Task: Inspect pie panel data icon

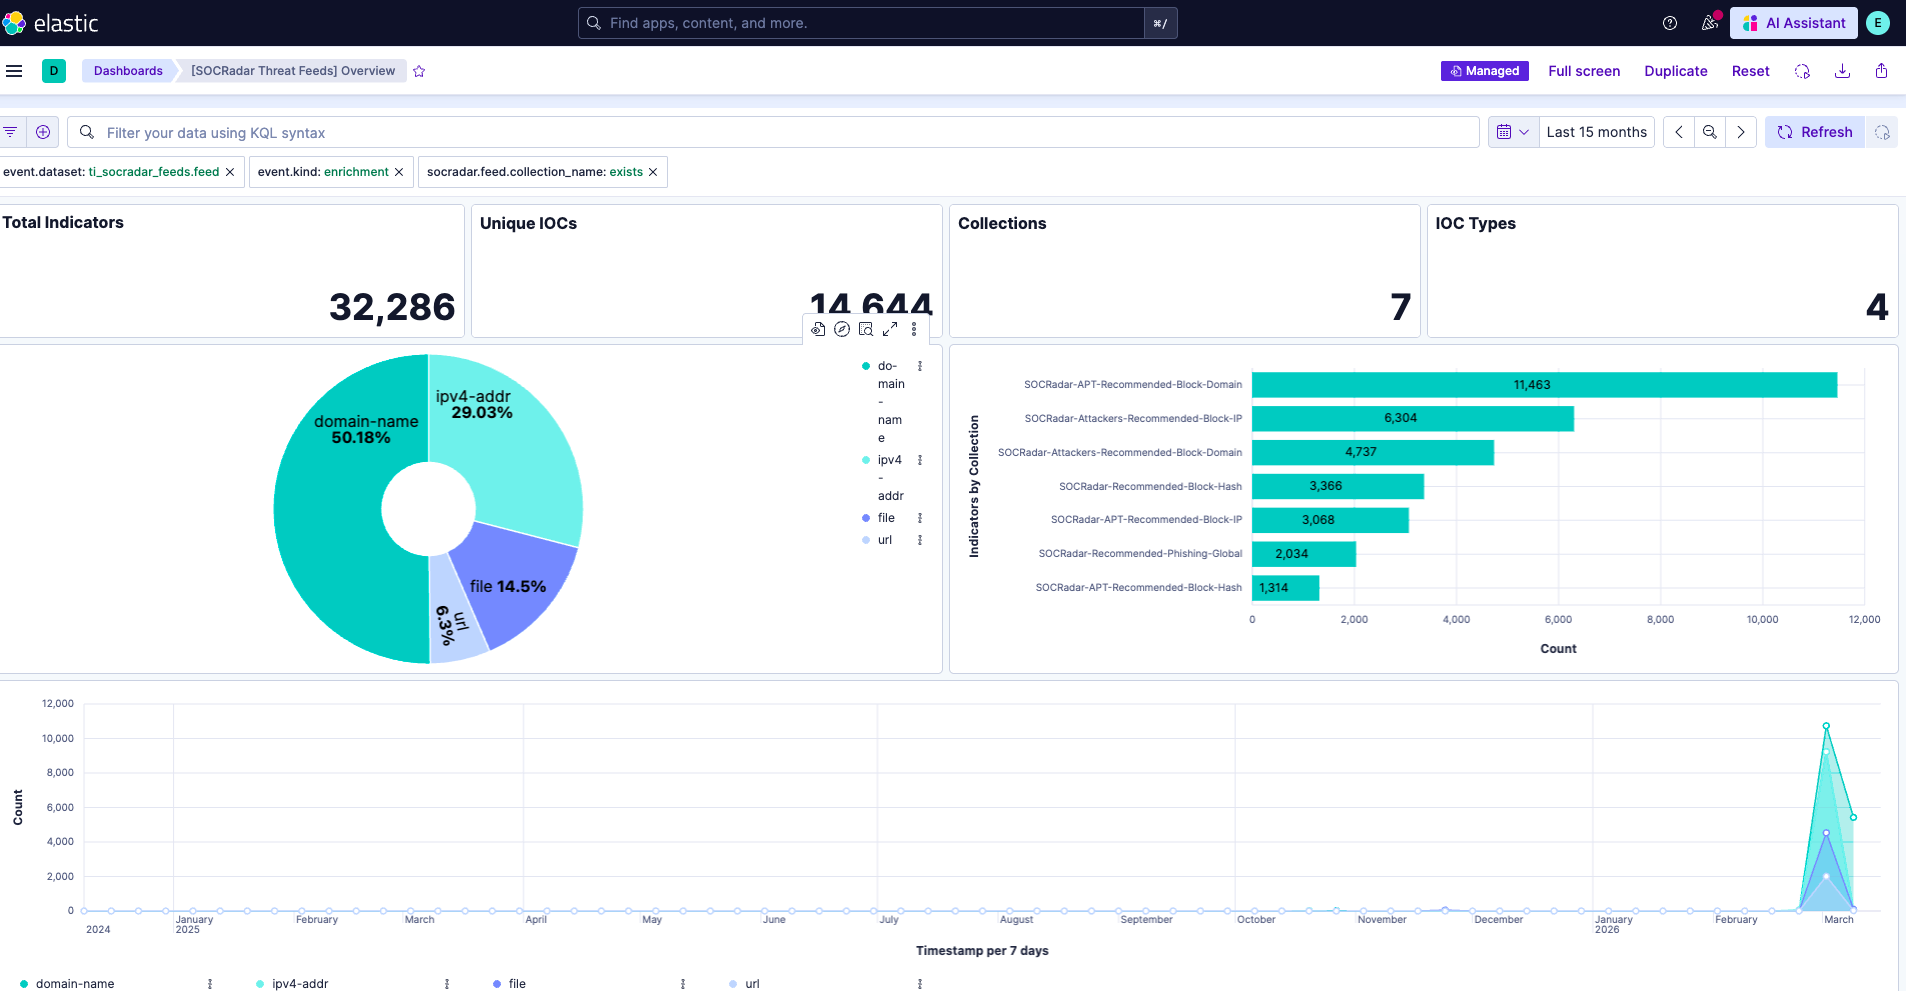Action: tap(866, 329)
